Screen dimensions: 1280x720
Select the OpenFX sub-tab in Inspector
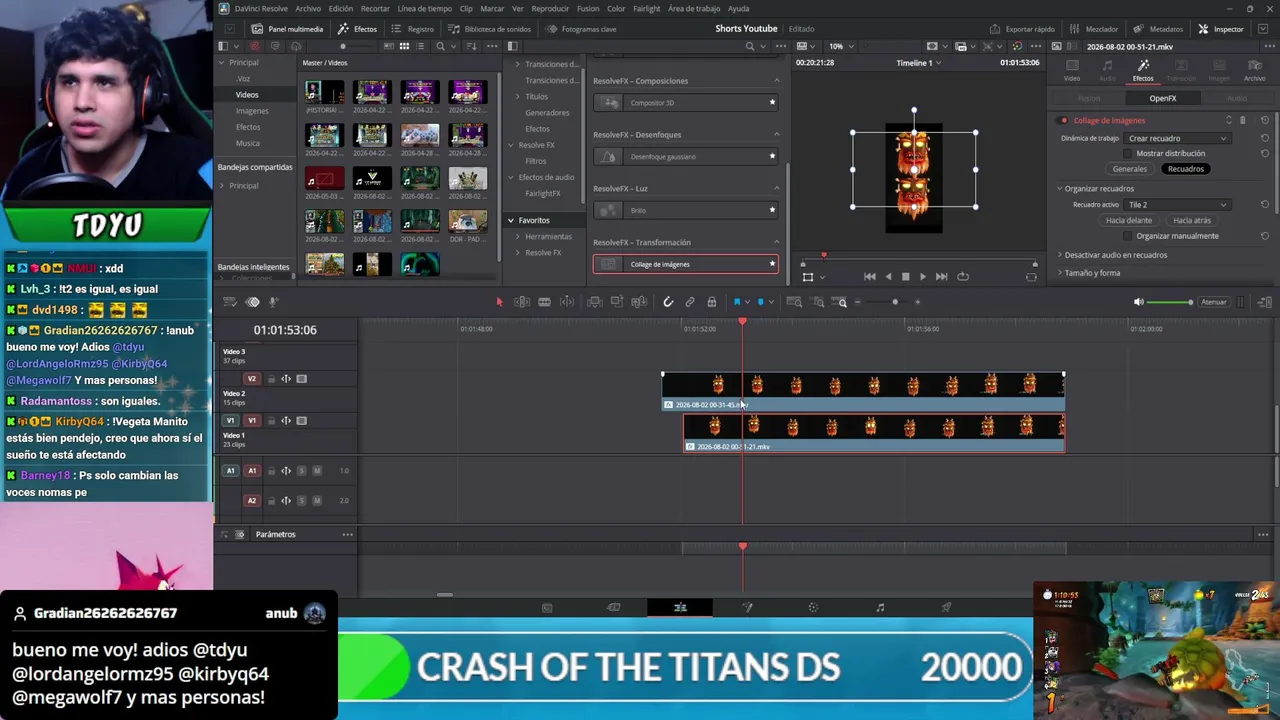point(1163,98)
